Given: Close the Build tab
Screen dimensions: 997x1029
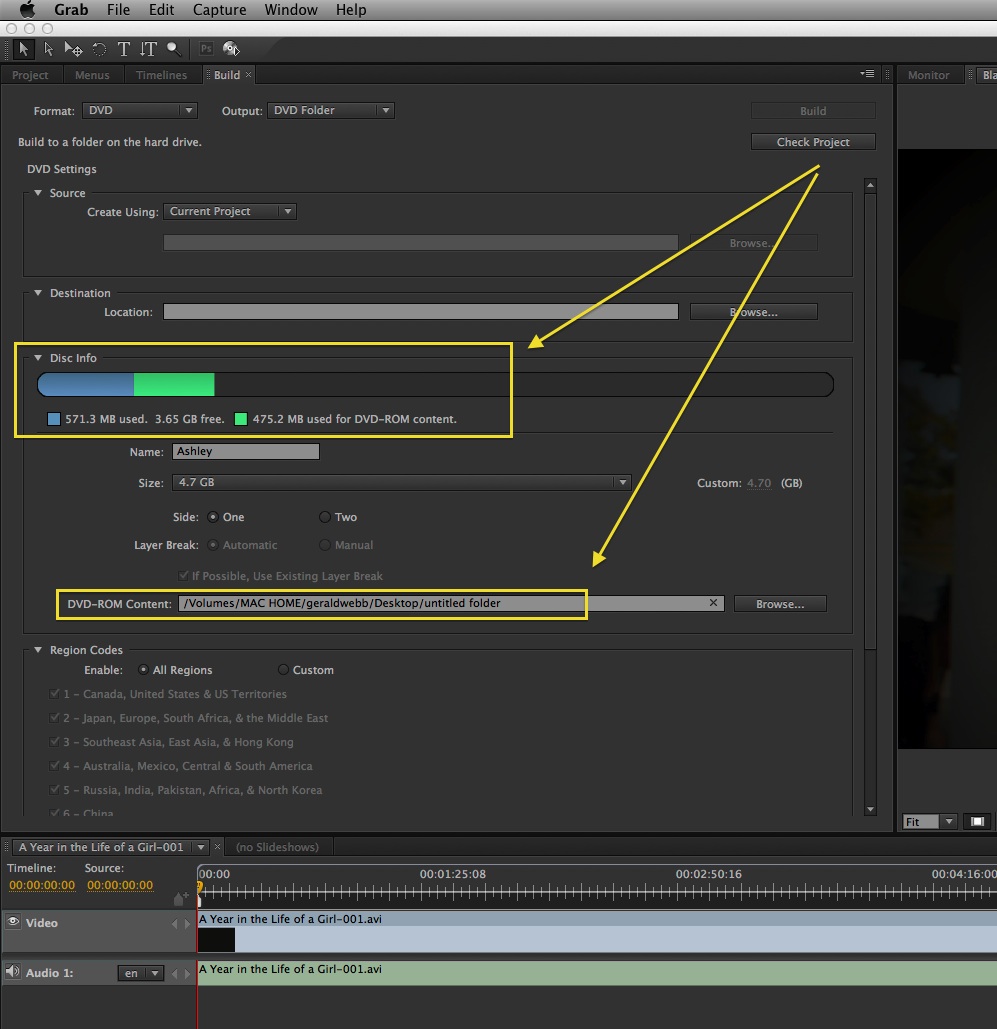Looking at the screenshot, I should [x=249, y=75].
